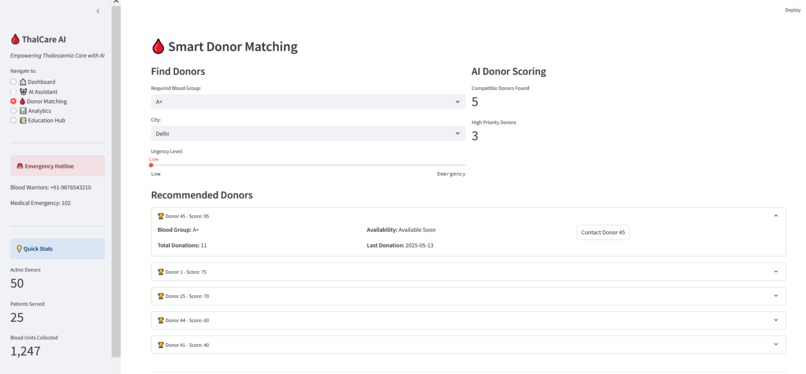This screenshot has width=806, height=374.
Task: Click the Patients Served value 25
Action: click(x=17, y=317)
